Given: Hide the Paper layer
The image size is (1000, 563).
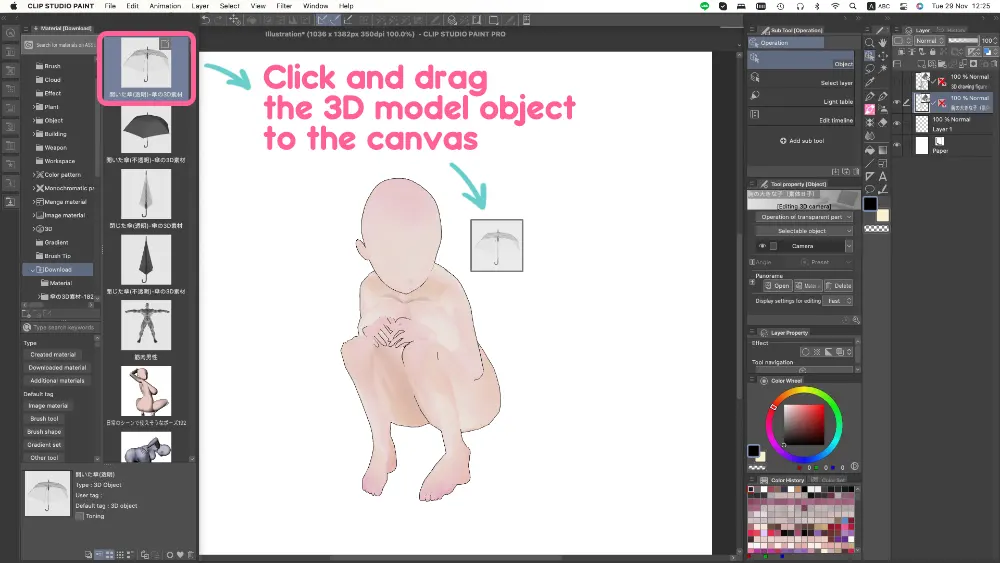Looking at the screenshot, I should 897,145.
